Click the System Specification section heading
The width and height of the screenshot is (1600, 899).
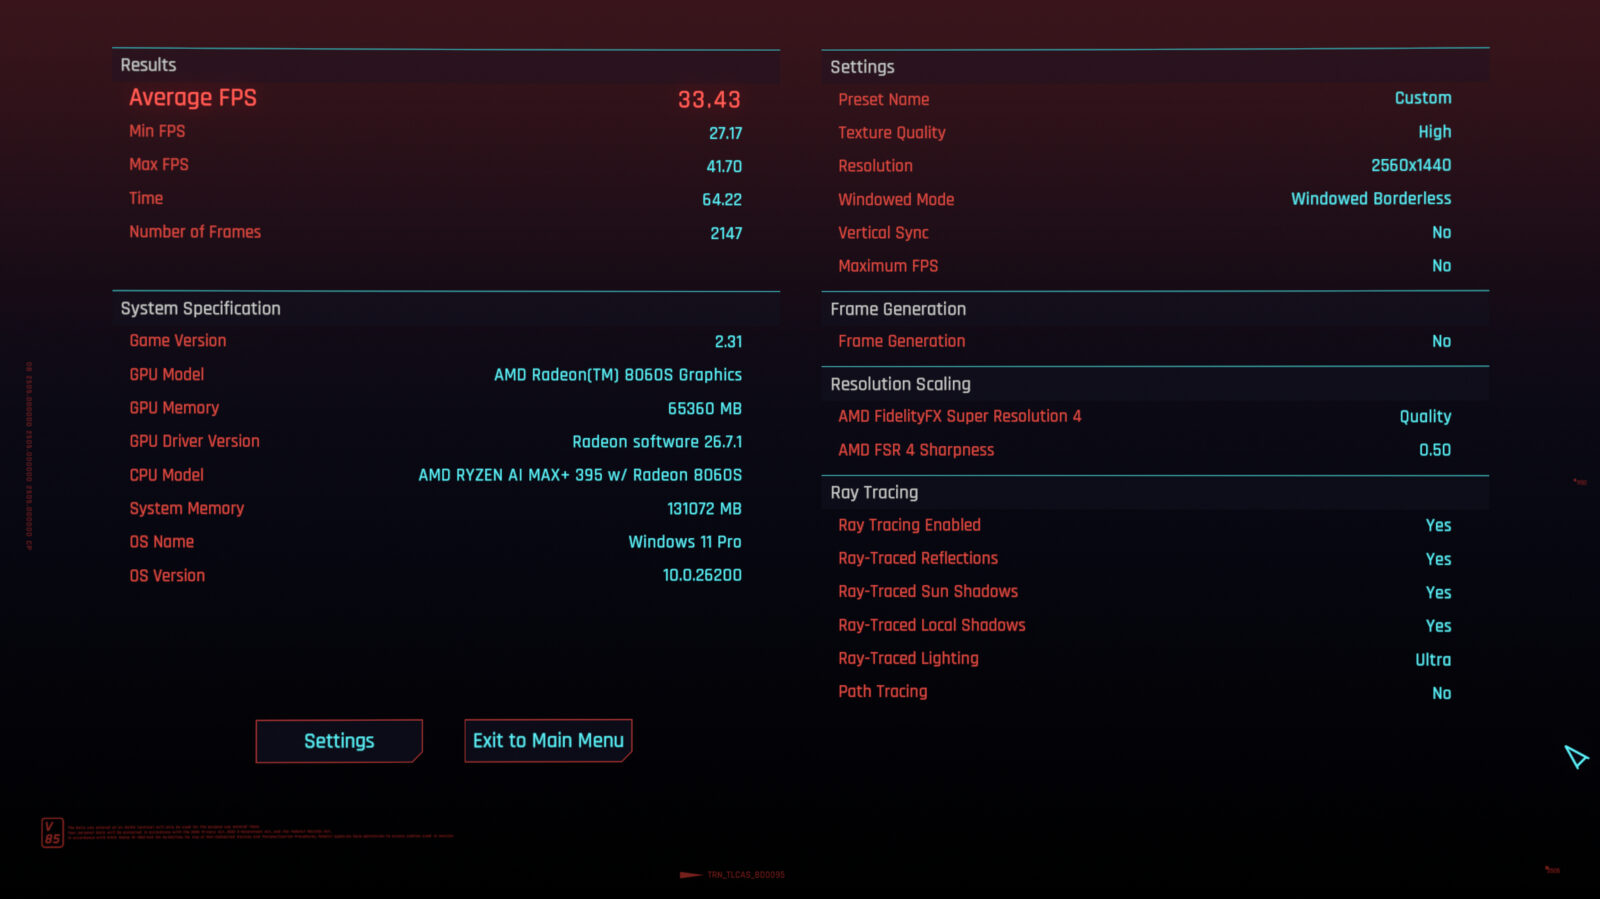[x=200, y=308]
